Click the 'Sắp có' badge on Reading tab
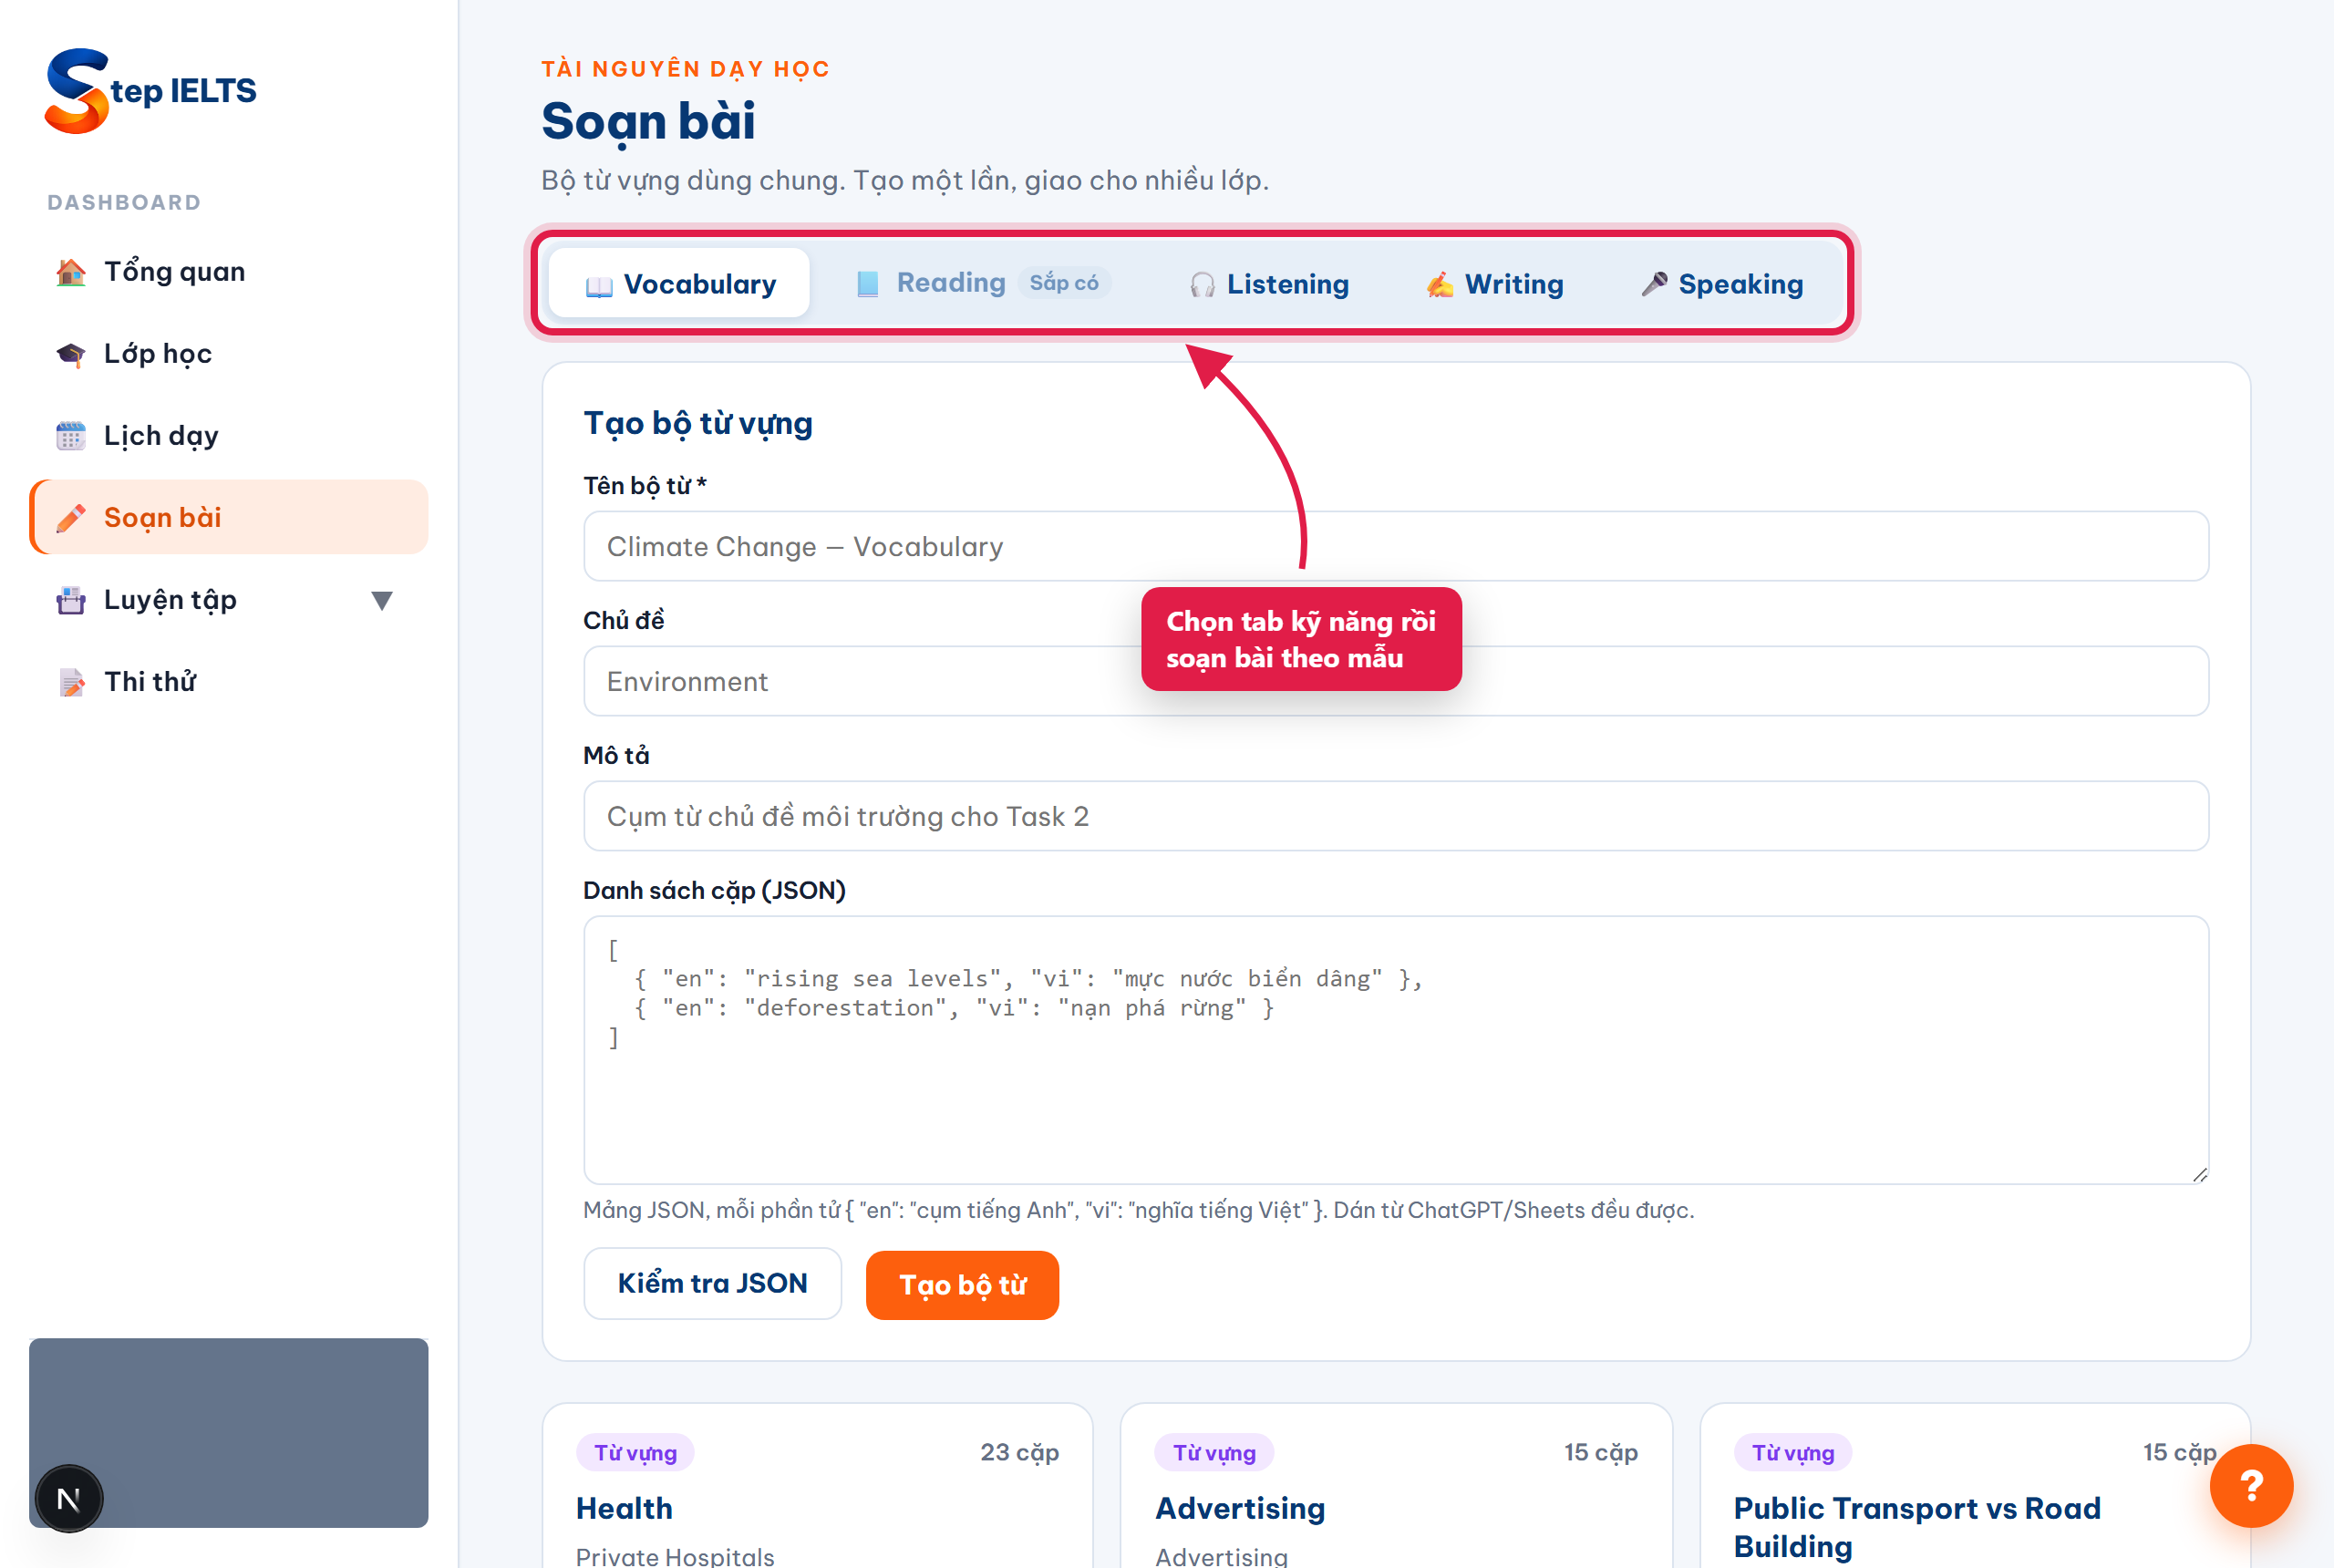This screenshot has height=1568, width=2334. point(1064,283)
